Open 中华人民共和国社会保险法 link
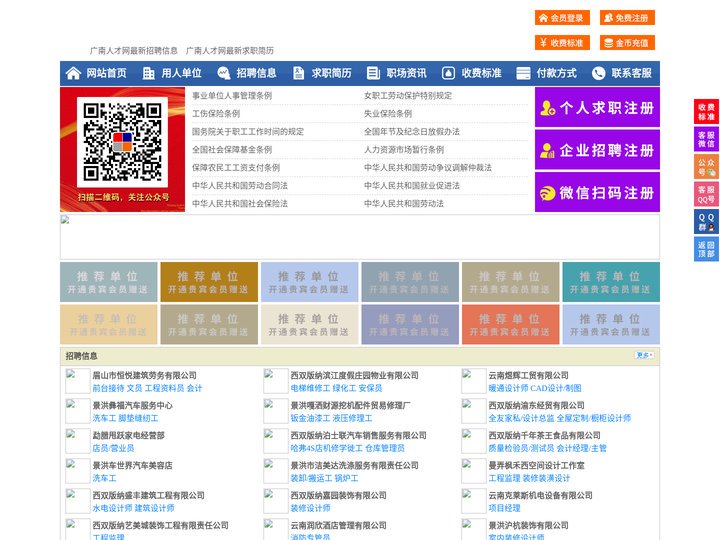Image resolution: width=720 pixels, height=540 pixels. point(240,203)
